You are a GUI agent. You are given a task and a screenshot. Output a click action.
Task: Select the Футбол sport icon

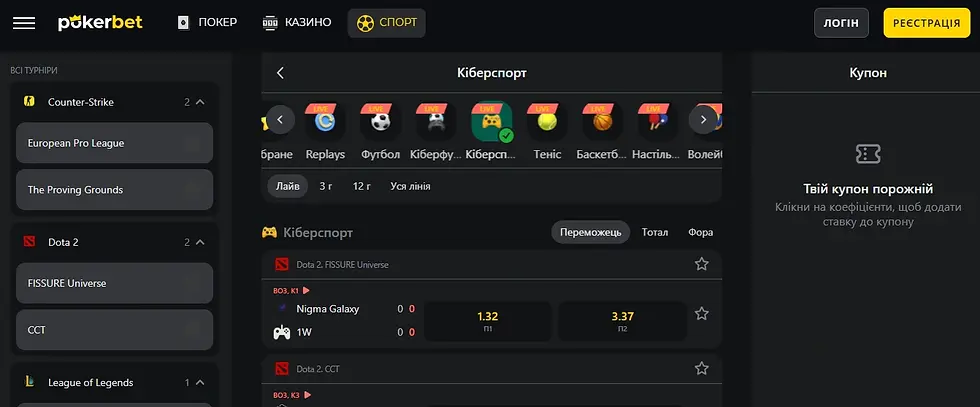pyautogui.click(x=380, y=121)
